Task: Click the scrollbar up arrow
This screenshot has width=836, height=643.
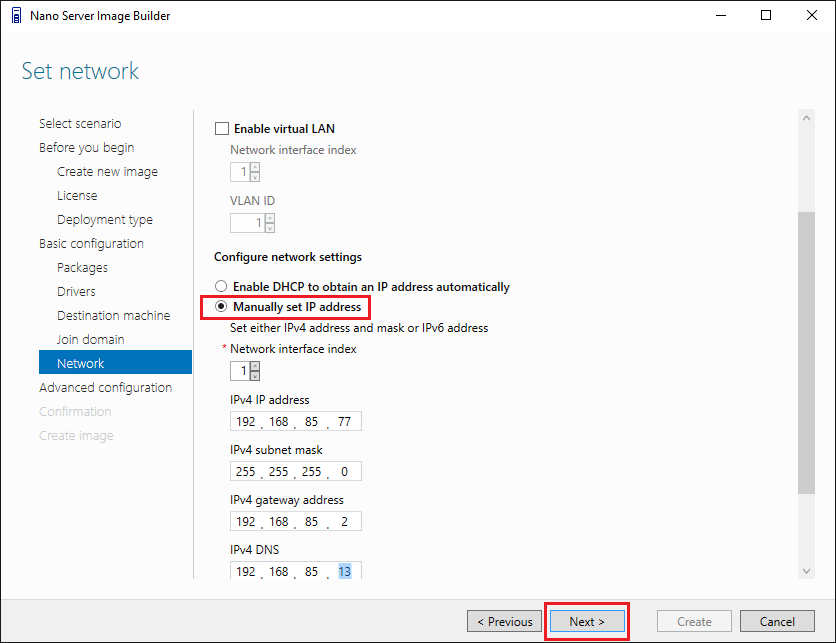Action: (806, 118)
